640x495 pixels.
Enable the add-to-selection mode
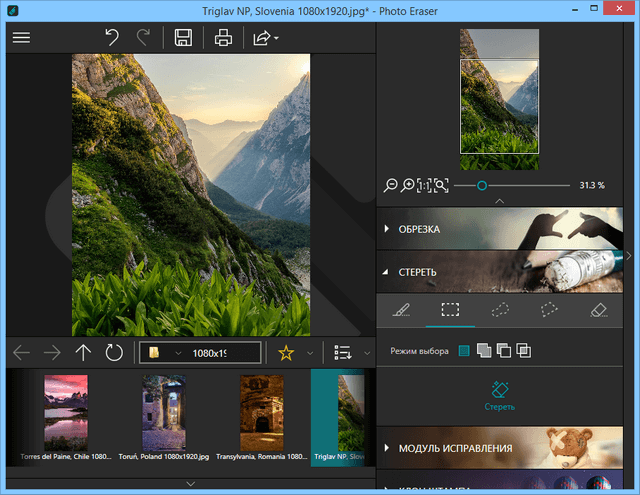[x=484, y=350]
